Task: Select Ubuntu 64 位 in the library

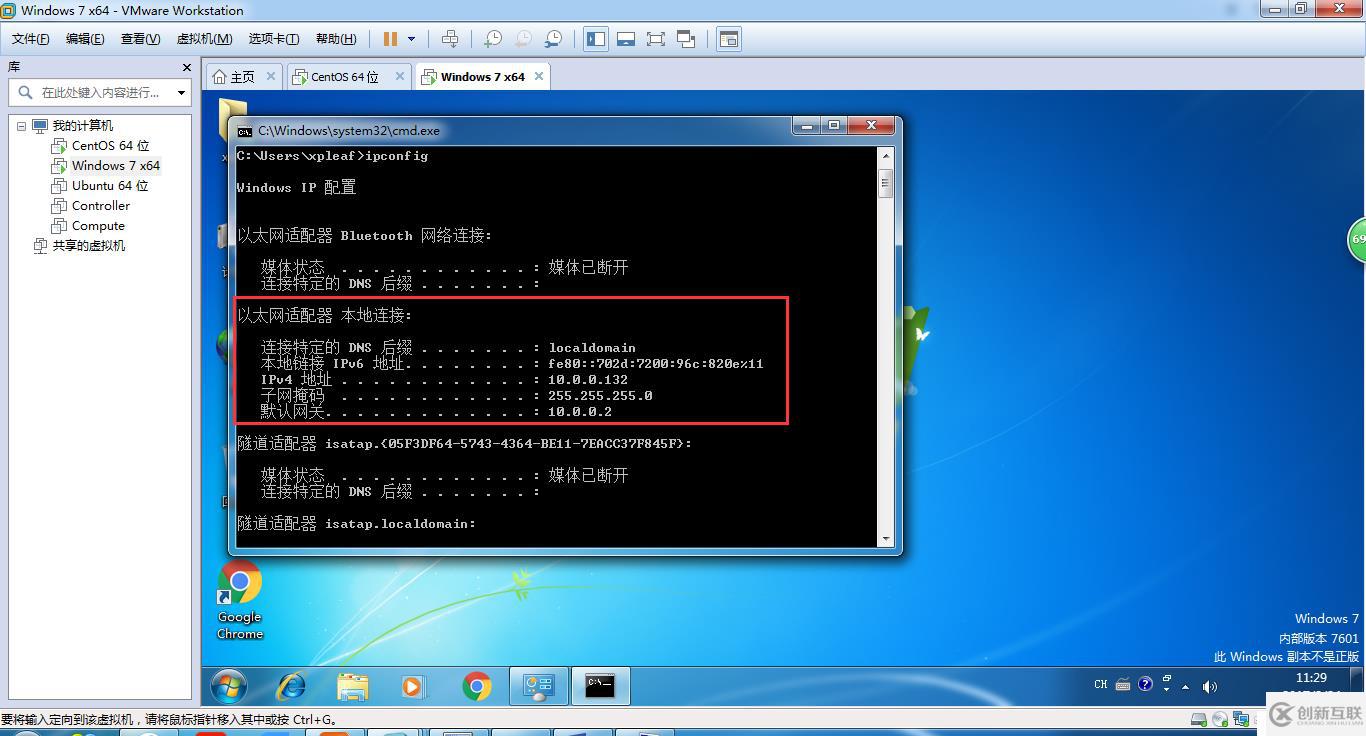Action: [110, 186]
